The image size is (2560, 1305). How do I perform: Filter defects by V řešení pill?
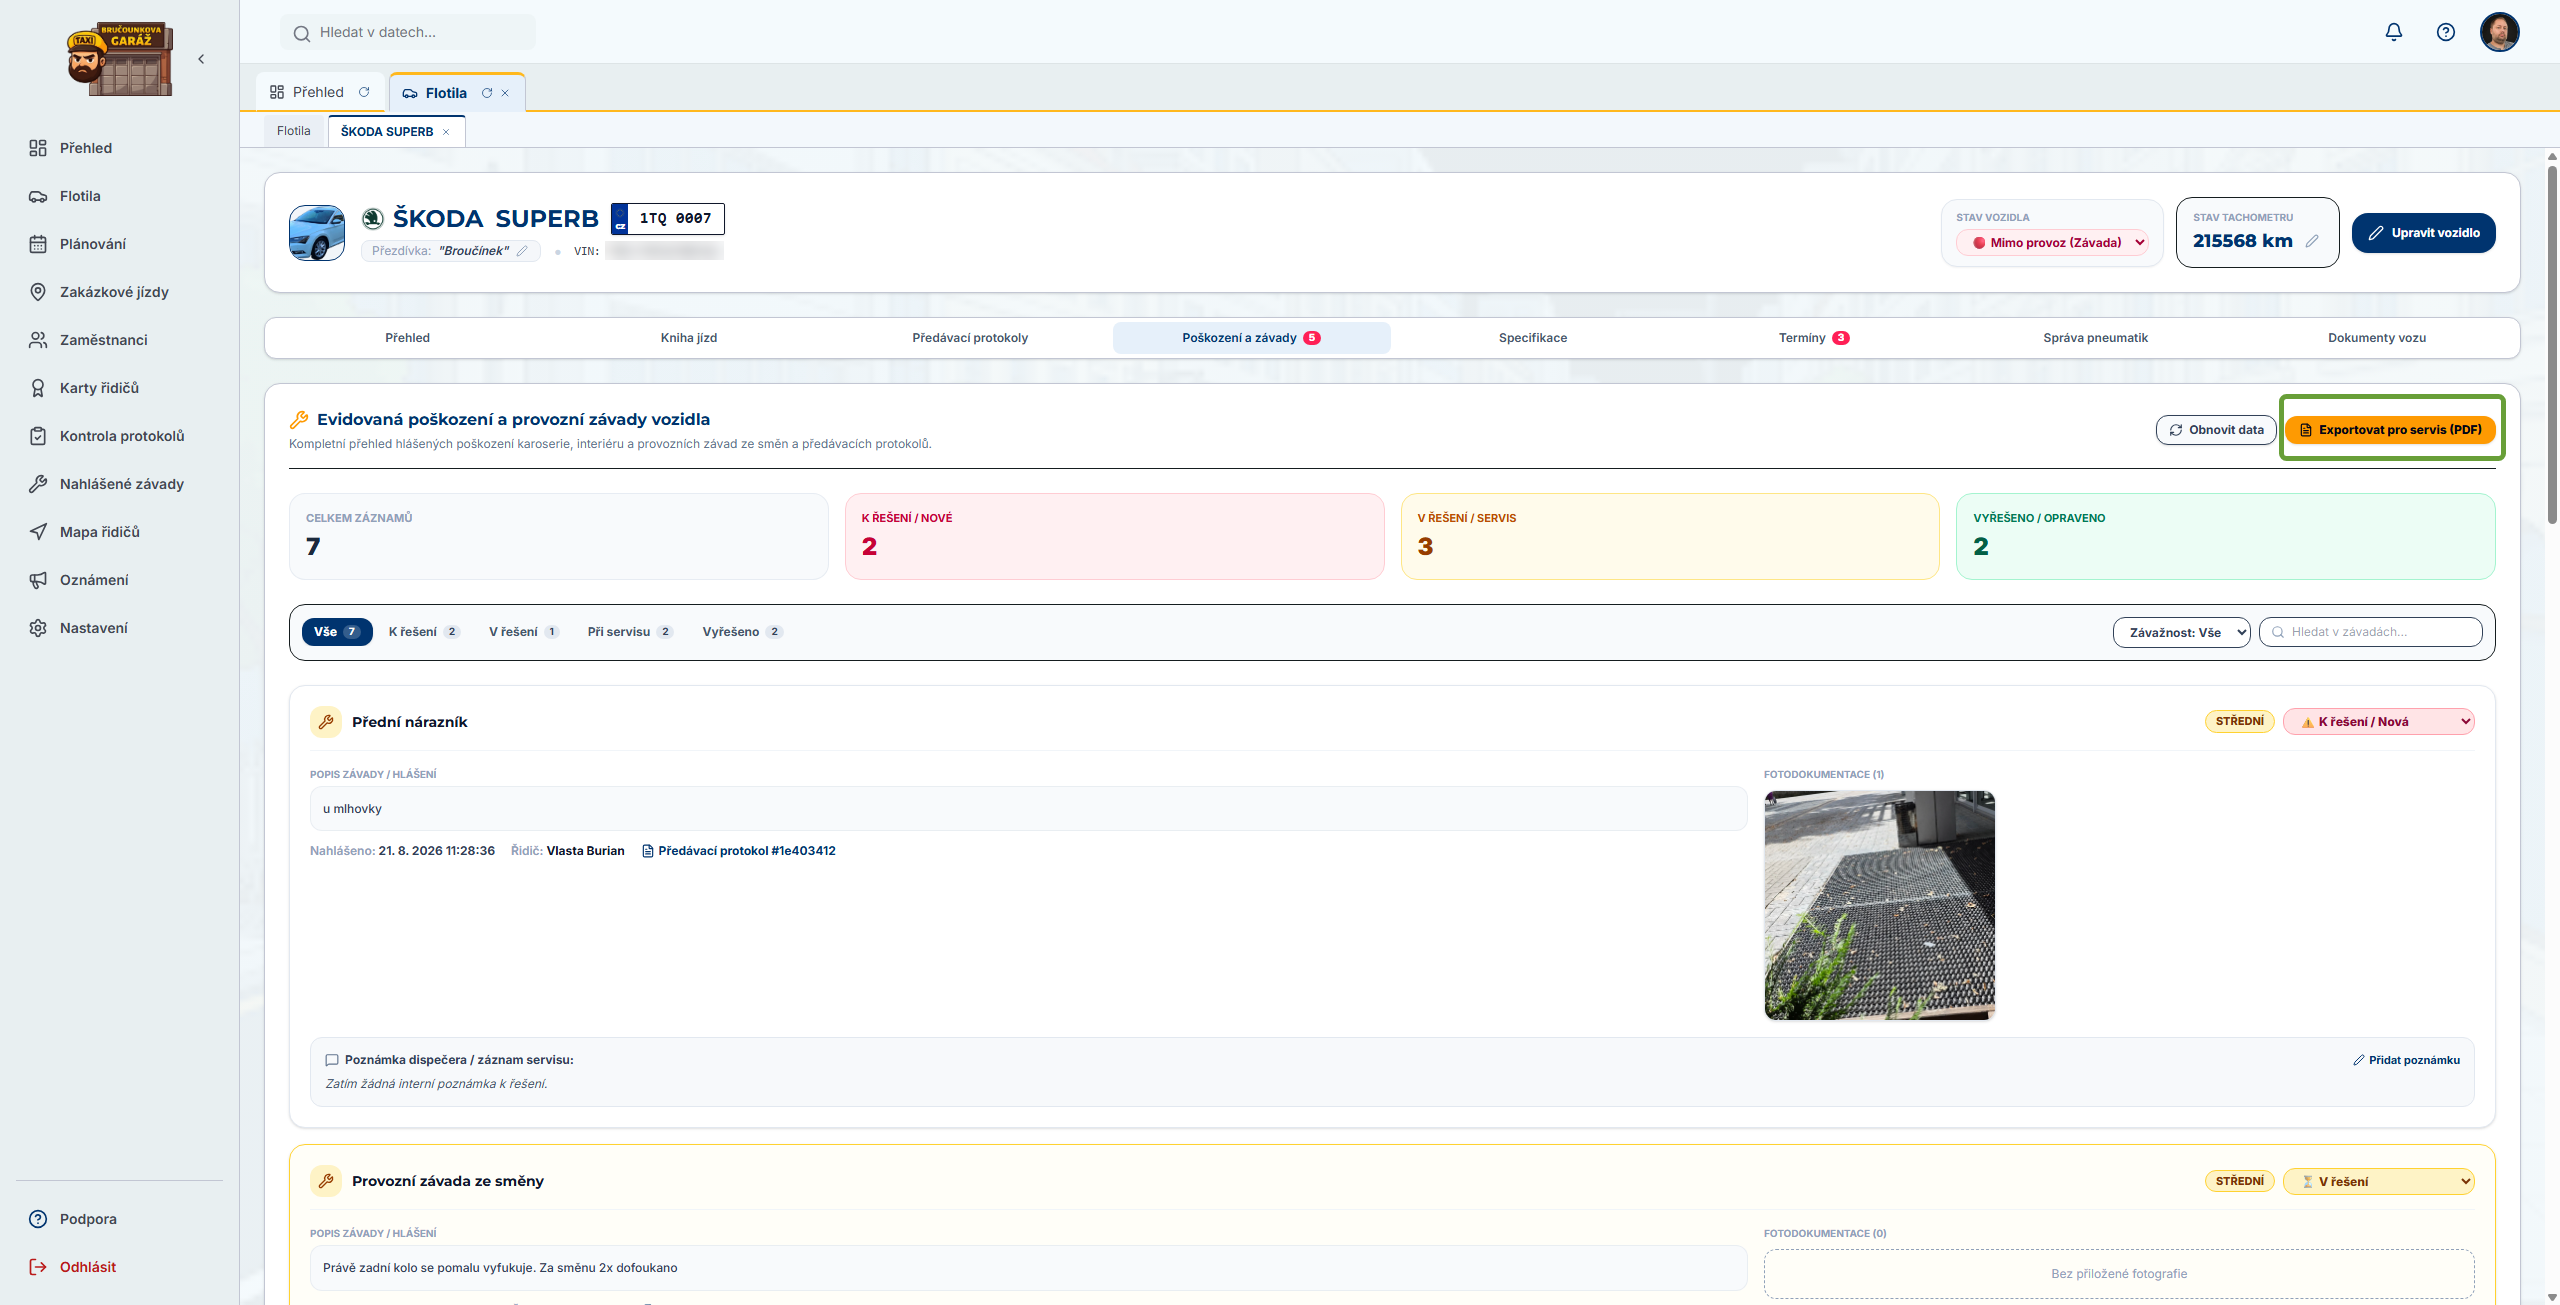[523, 632]
